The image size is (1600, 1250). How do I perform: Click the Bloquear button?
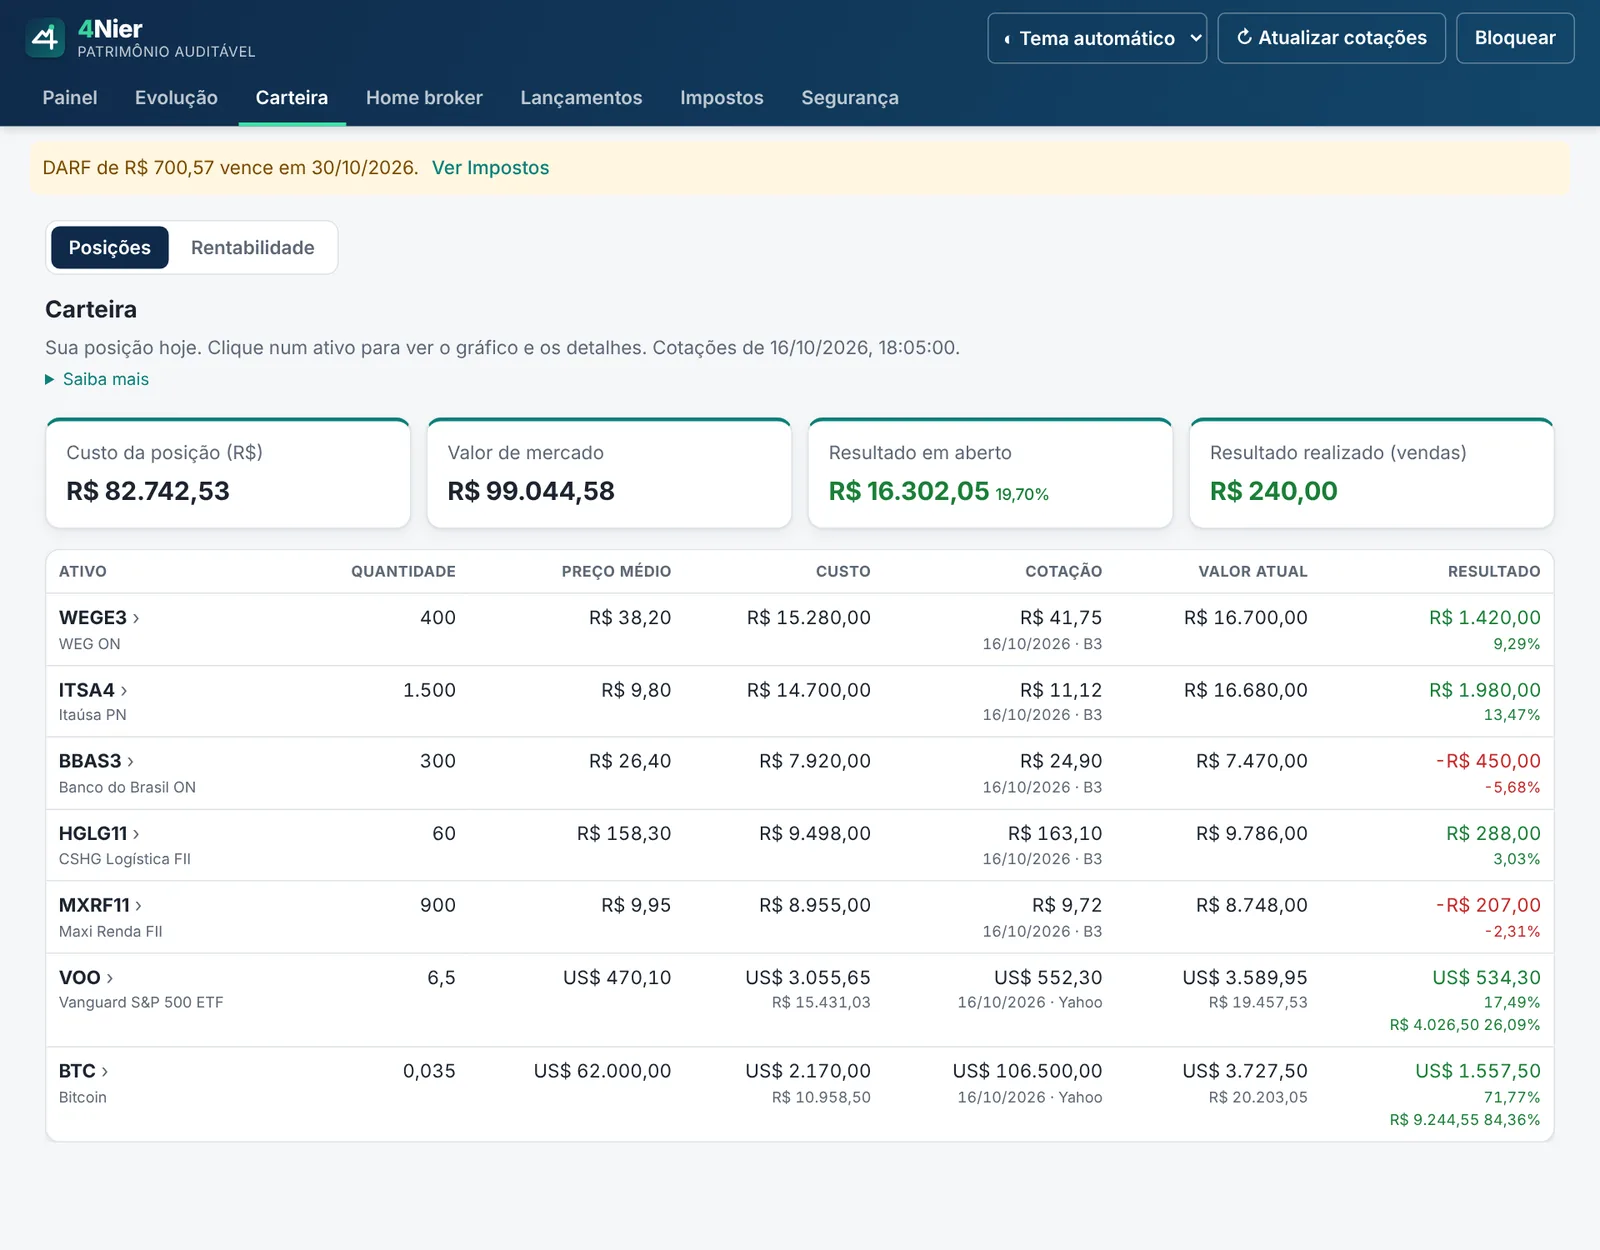(x=1515, y=38)
